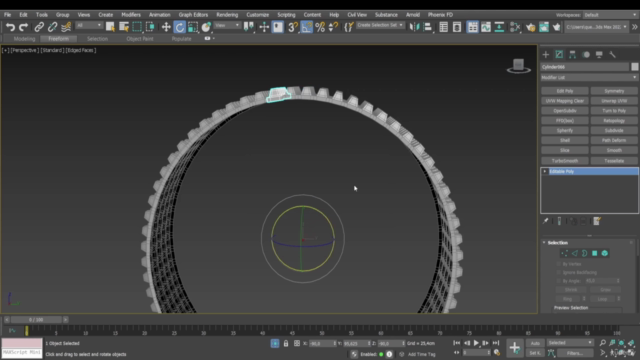
Task: Click Use Pivot Point Center icon
Action: coord(249,27)
